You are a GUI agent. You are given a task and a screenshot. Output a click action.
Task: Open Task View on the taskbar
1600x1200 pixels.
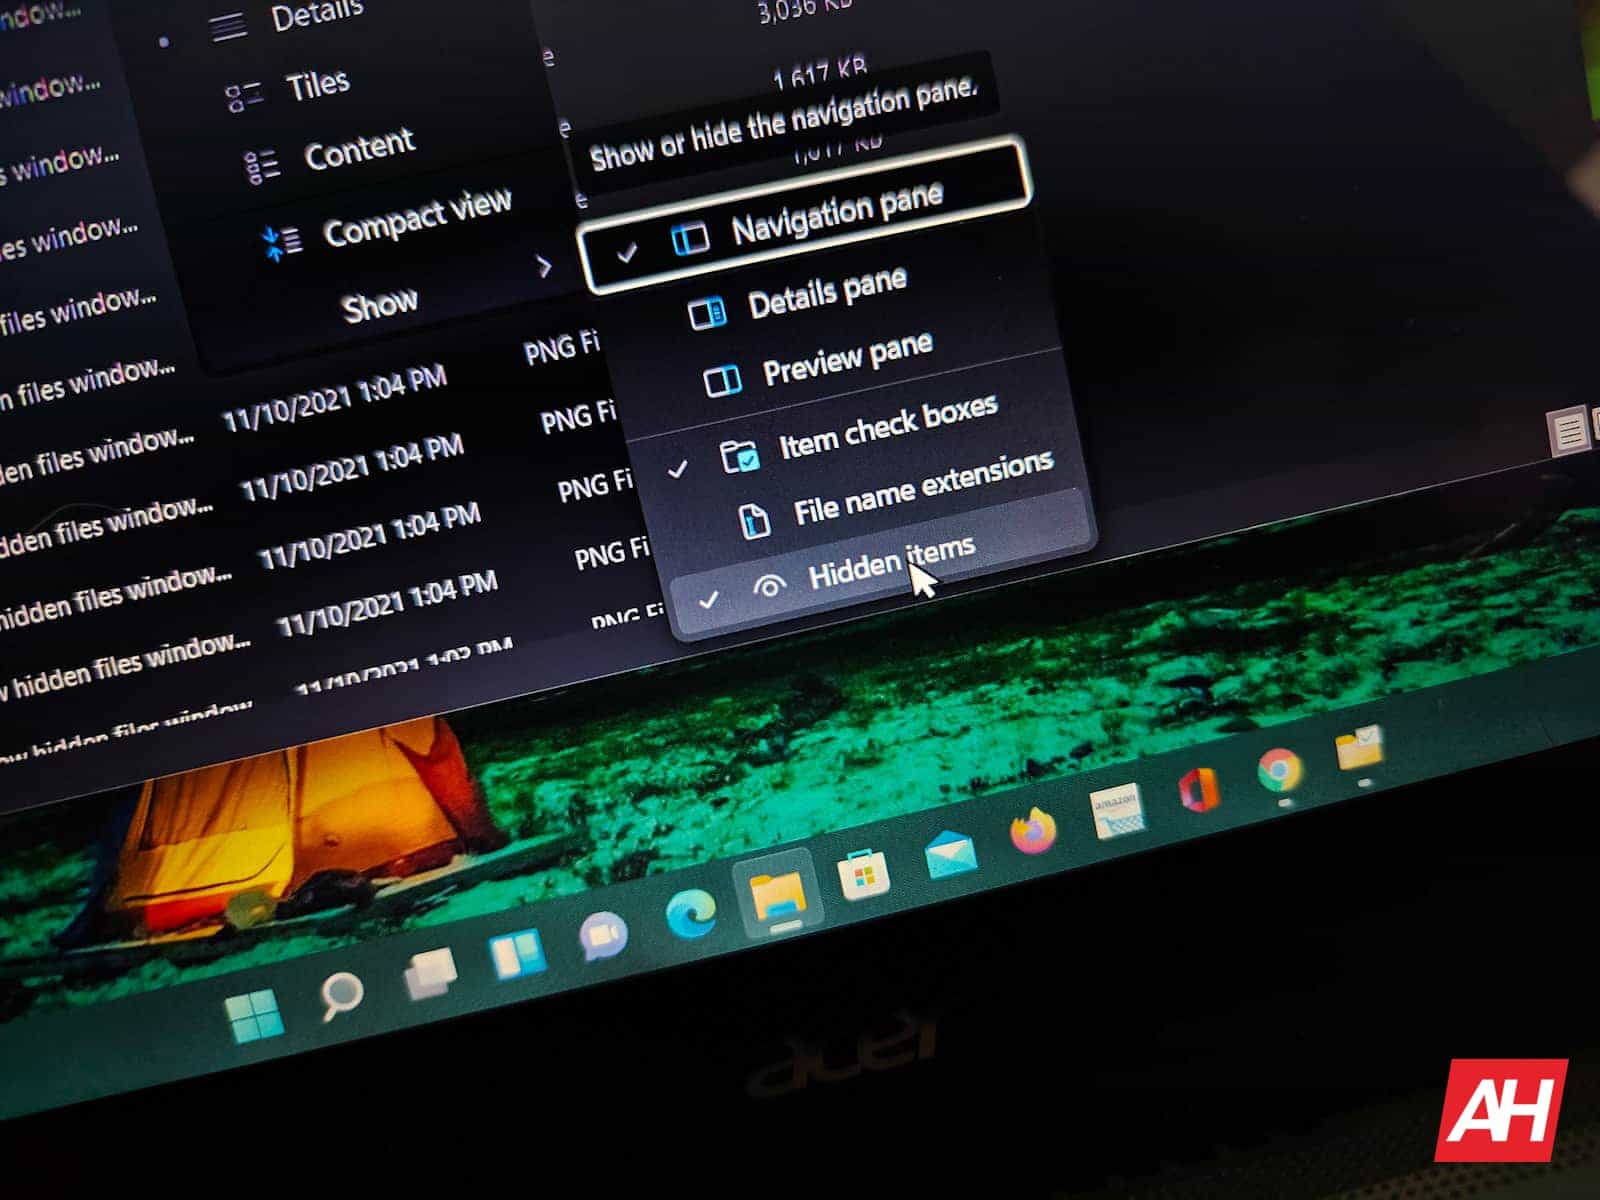coord(430,972)
